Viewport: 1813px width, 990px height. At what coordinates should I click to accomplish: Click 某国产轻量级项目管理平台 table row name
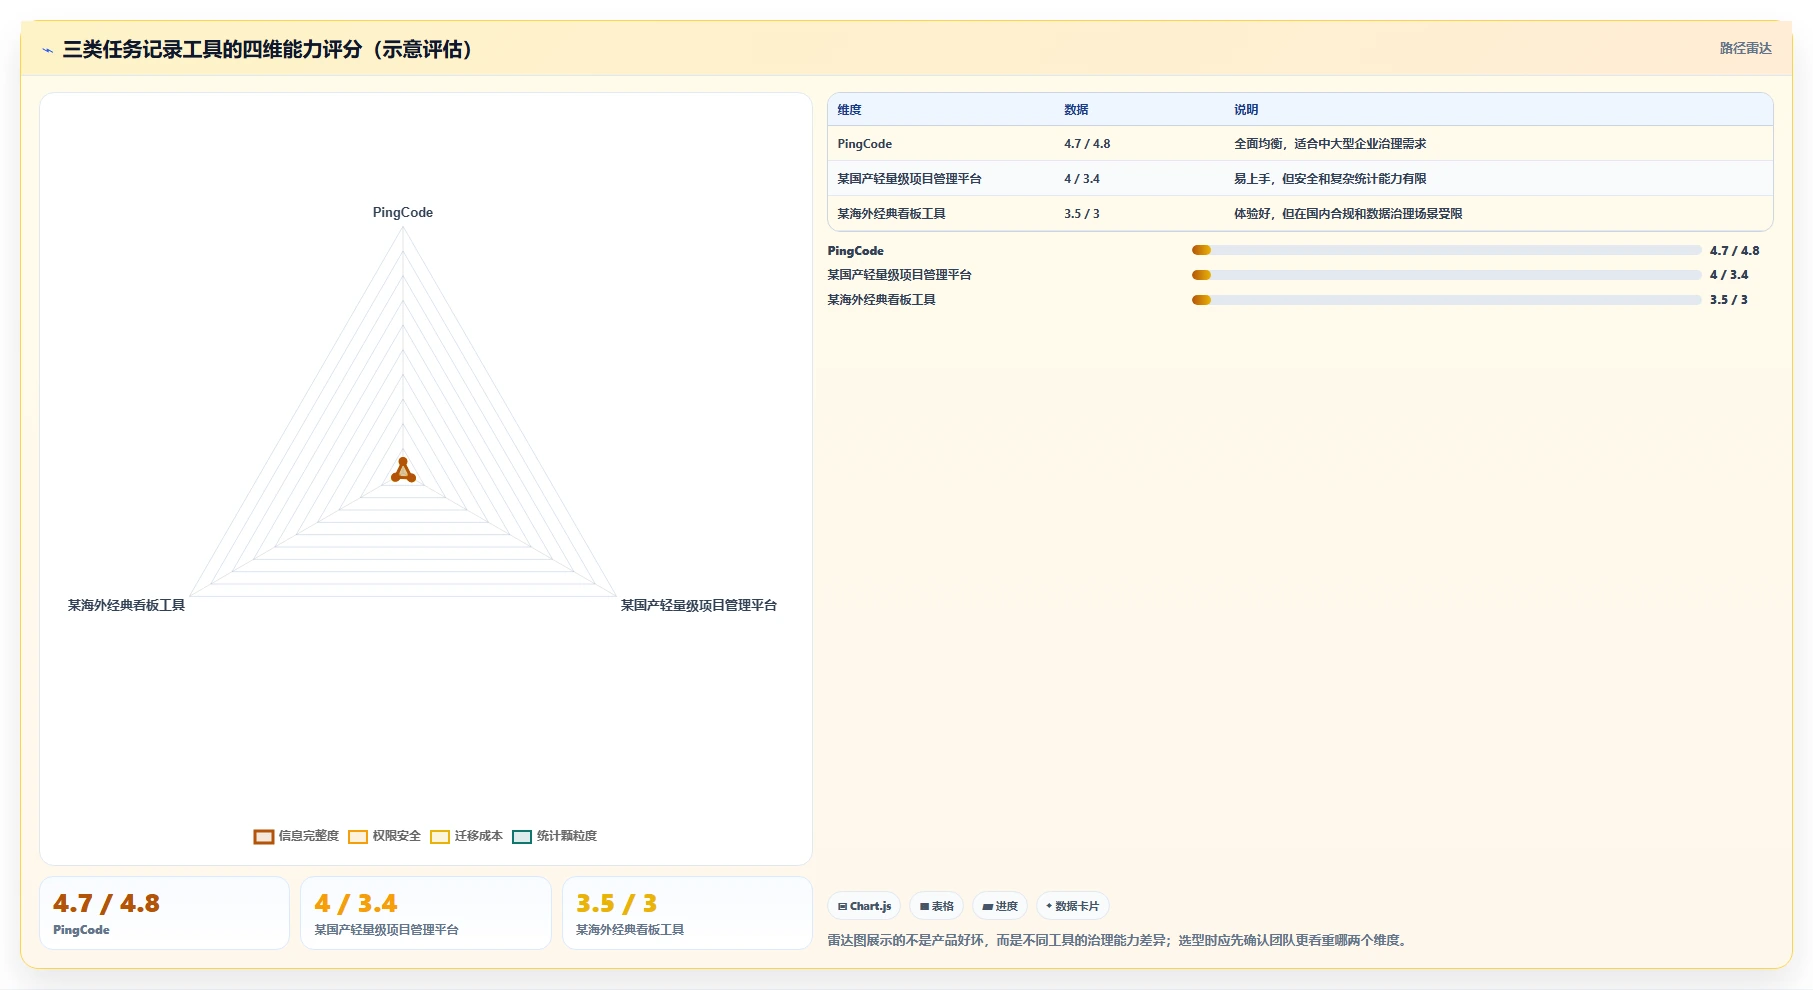pyautogui.click(x=909, y=179)
